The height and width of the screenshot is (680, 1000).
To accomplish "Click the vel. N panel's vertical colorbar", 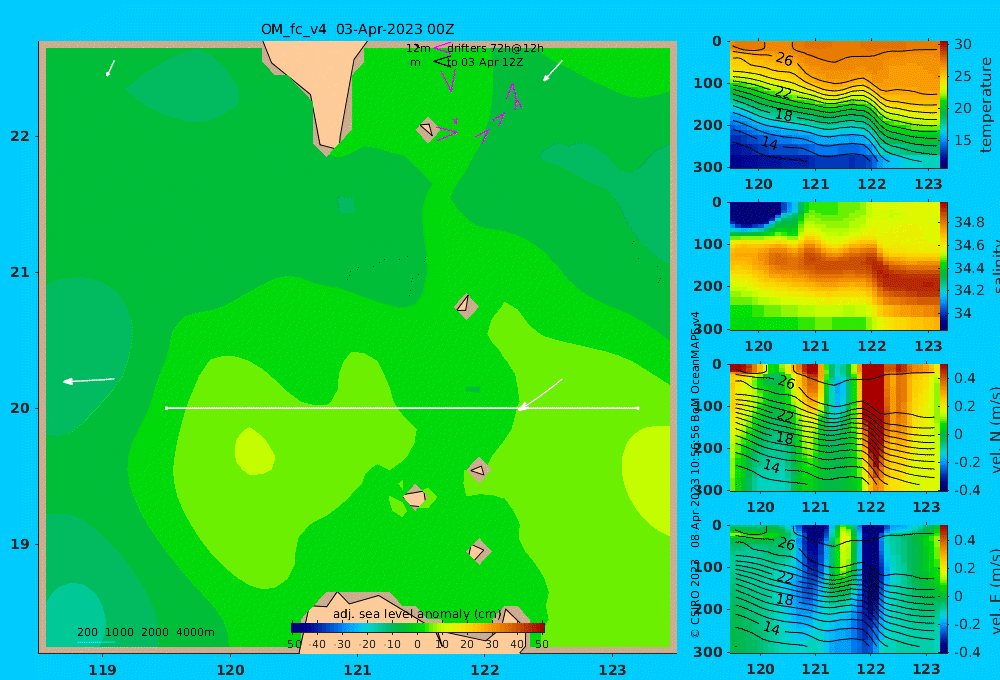I will (x=943, y=427).
